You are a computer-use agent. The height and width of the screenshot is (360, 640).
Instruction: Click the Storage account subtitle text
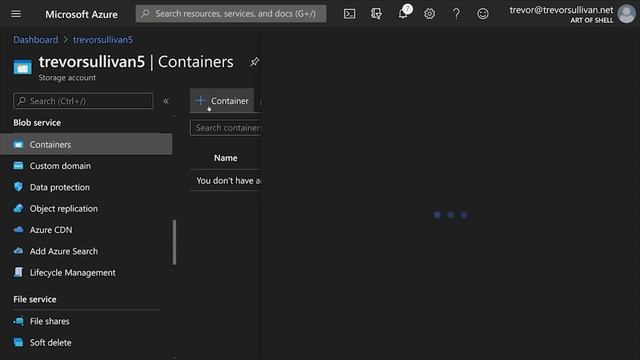pos(67,78)
